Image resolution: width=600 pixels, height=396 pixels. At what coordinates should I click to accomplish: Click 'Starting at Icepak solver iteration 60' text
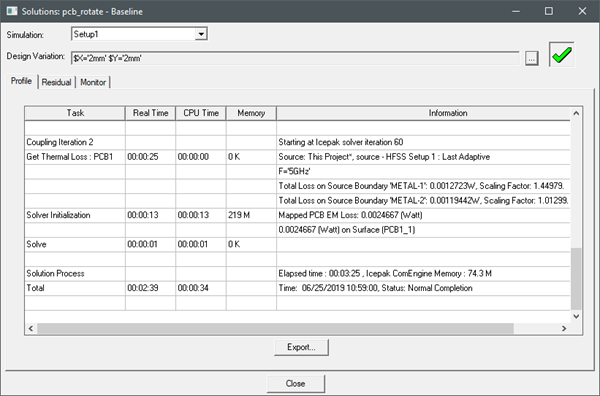(341, 142)
